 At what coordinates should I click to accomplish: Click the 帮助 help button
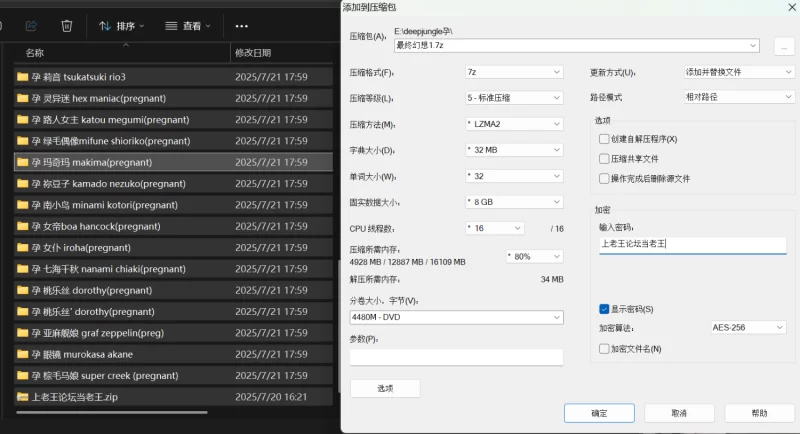point(759,413)
